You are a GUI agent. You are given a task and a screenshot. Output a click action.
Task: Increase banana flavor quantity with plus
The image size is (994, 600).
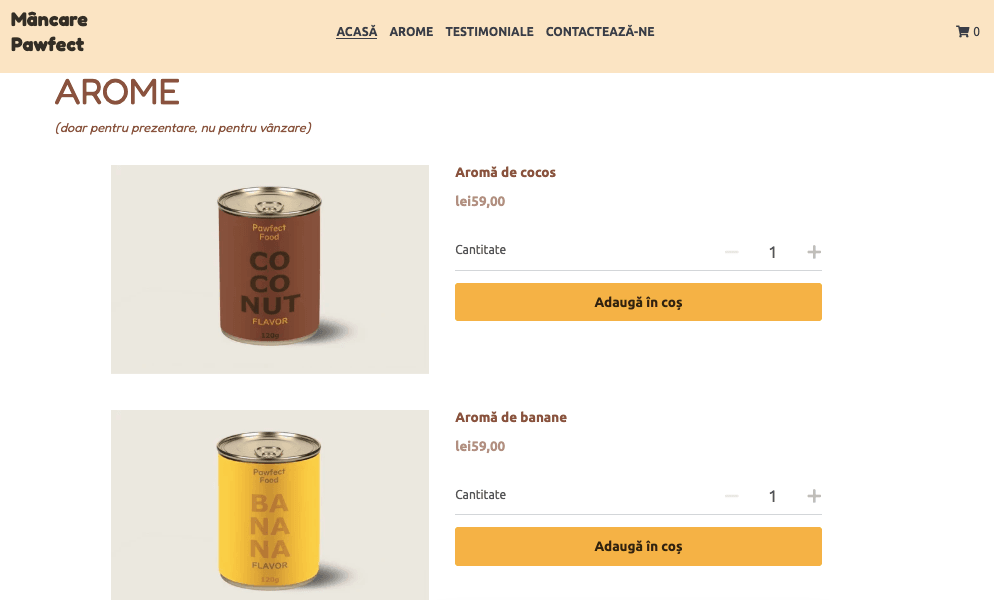(814, 496)
